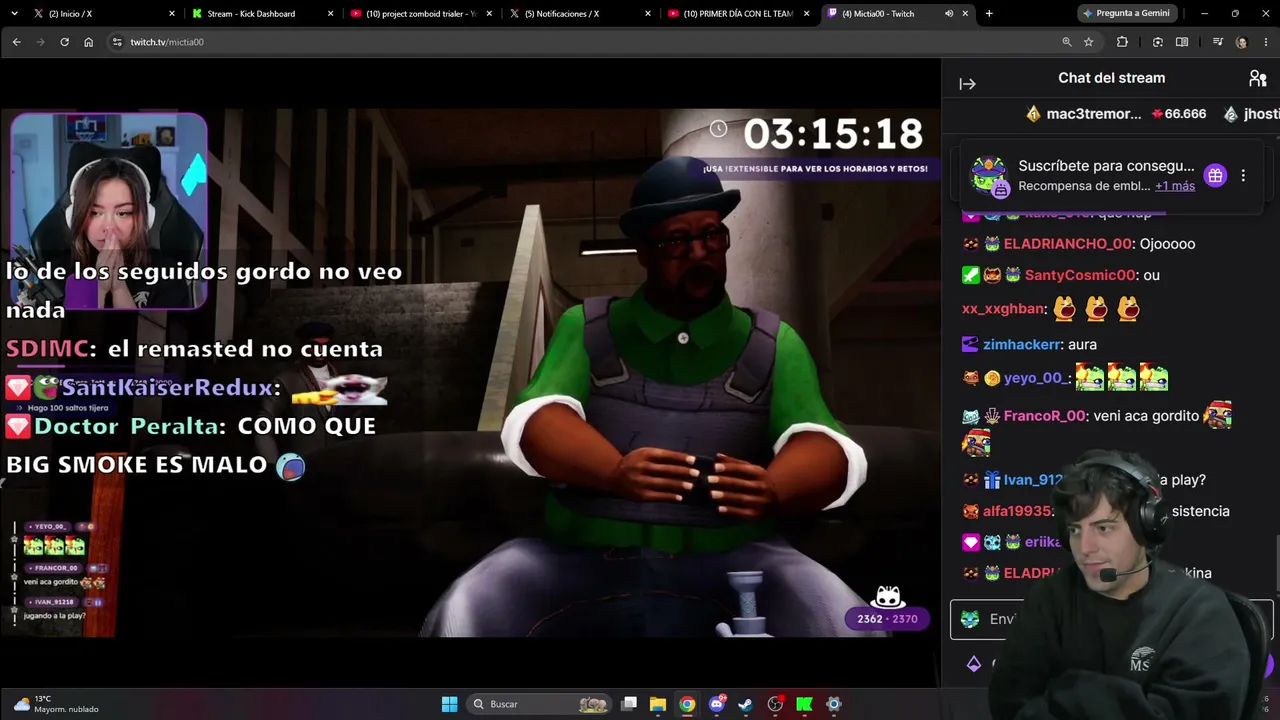
Task: Open File Explorer from the taskbar
Action: (658, 704)
